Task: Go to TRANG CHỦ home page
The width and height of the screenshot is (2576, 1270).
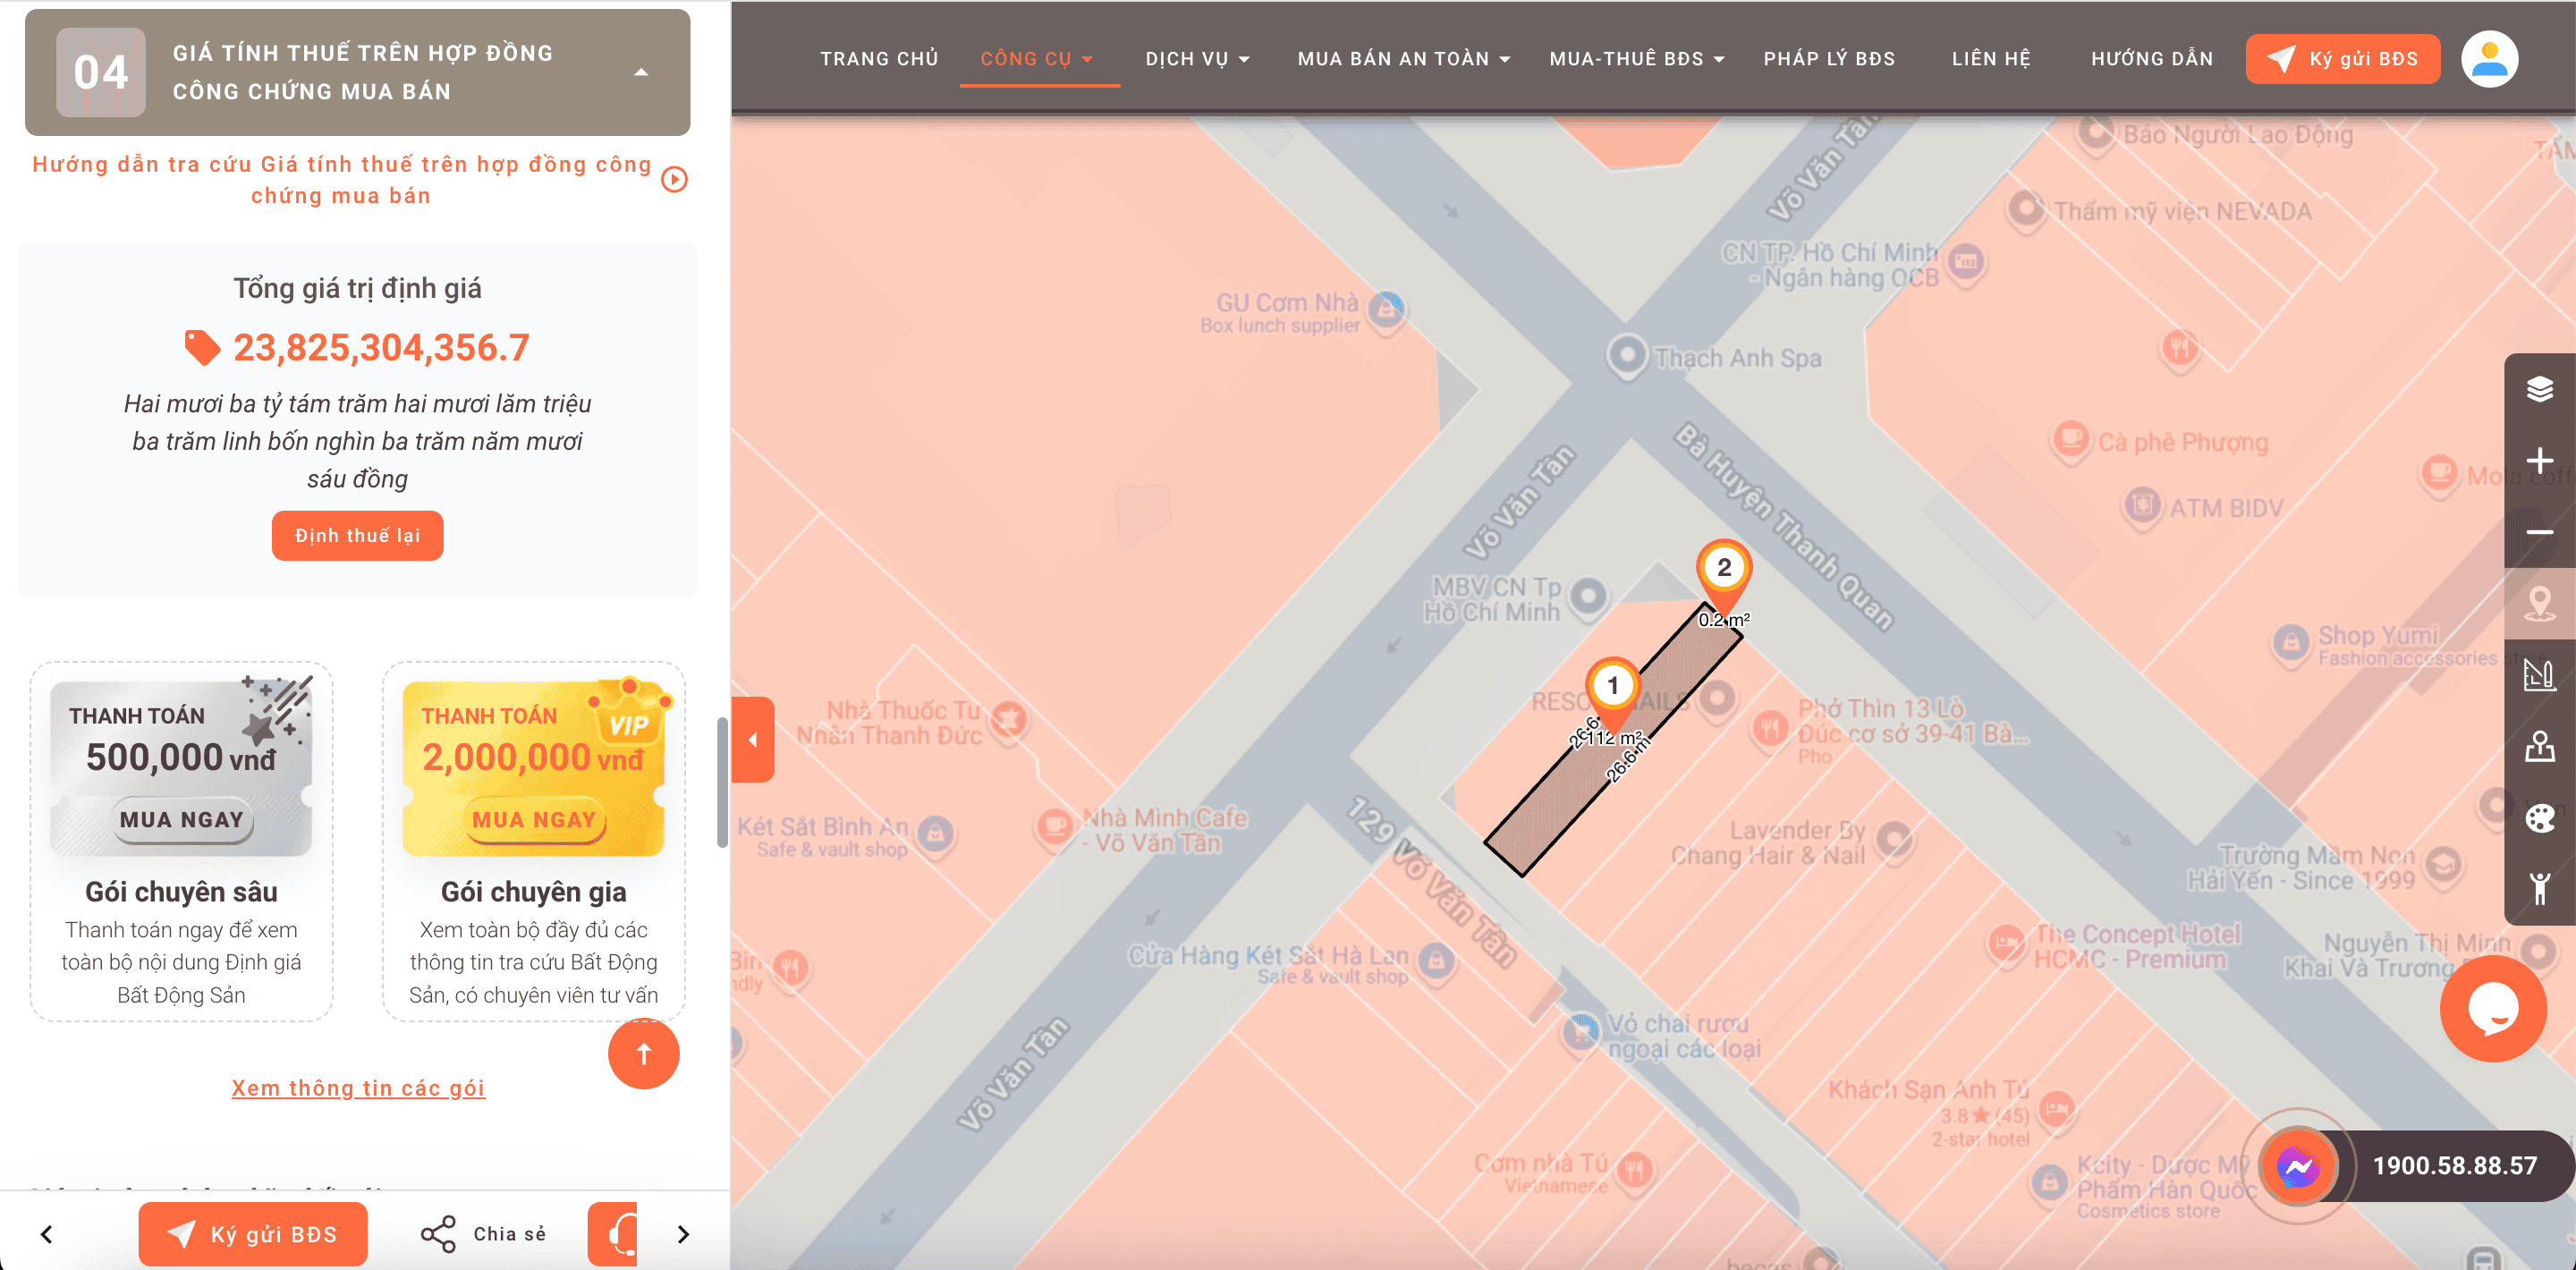Action: [879, 59]
